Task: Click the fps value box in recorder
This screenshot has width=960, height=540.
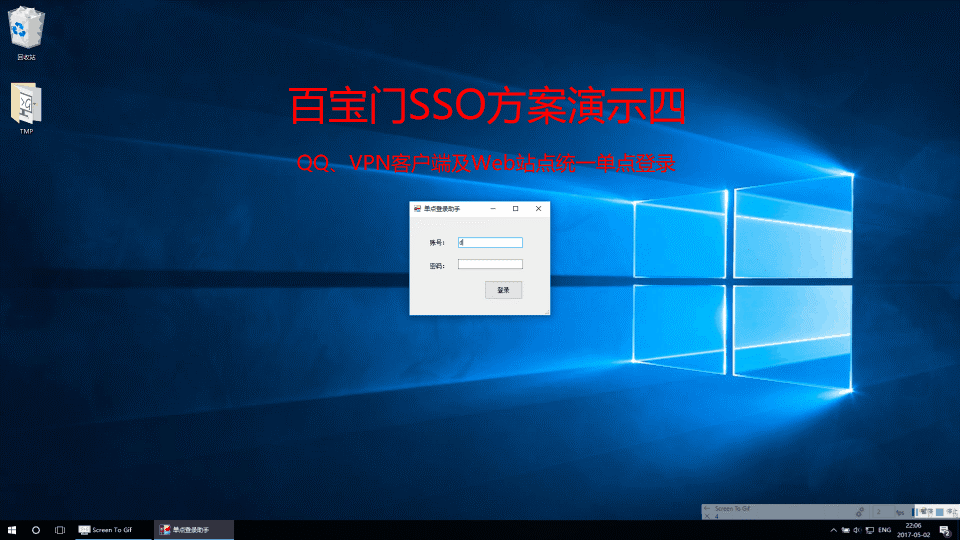Action: [882, 512]
